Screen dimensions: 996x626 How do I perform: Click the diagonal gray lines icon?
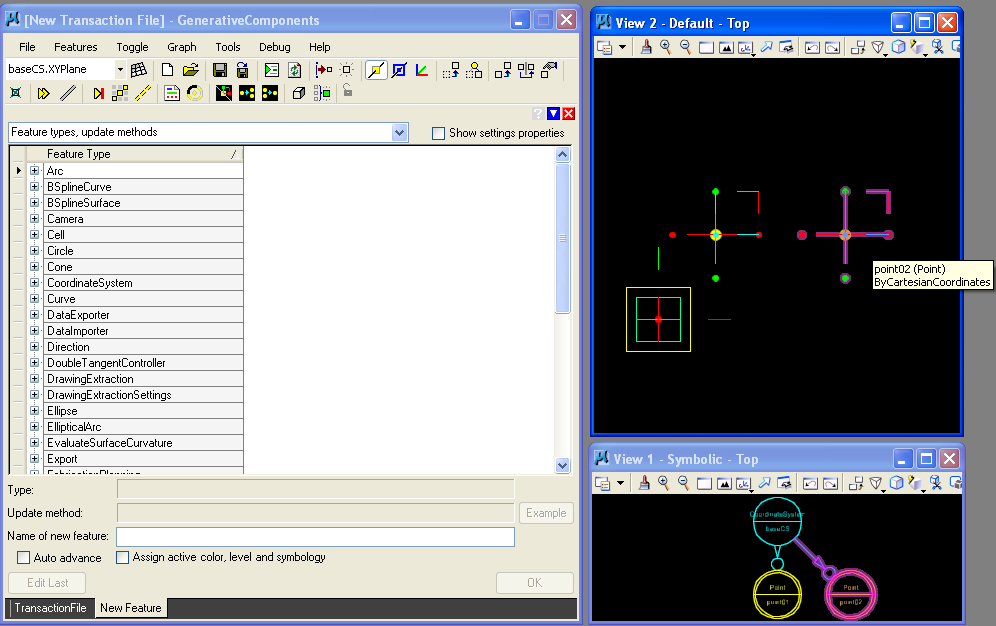[68, 93]
